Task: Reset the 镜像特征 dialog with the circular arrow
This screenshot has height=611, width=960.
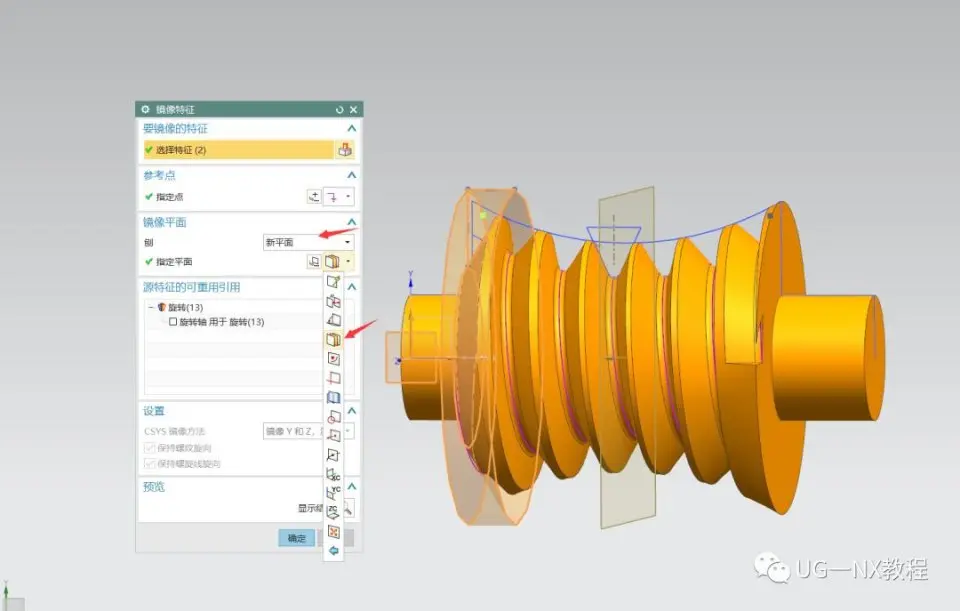Action: (x=339, y=110)
